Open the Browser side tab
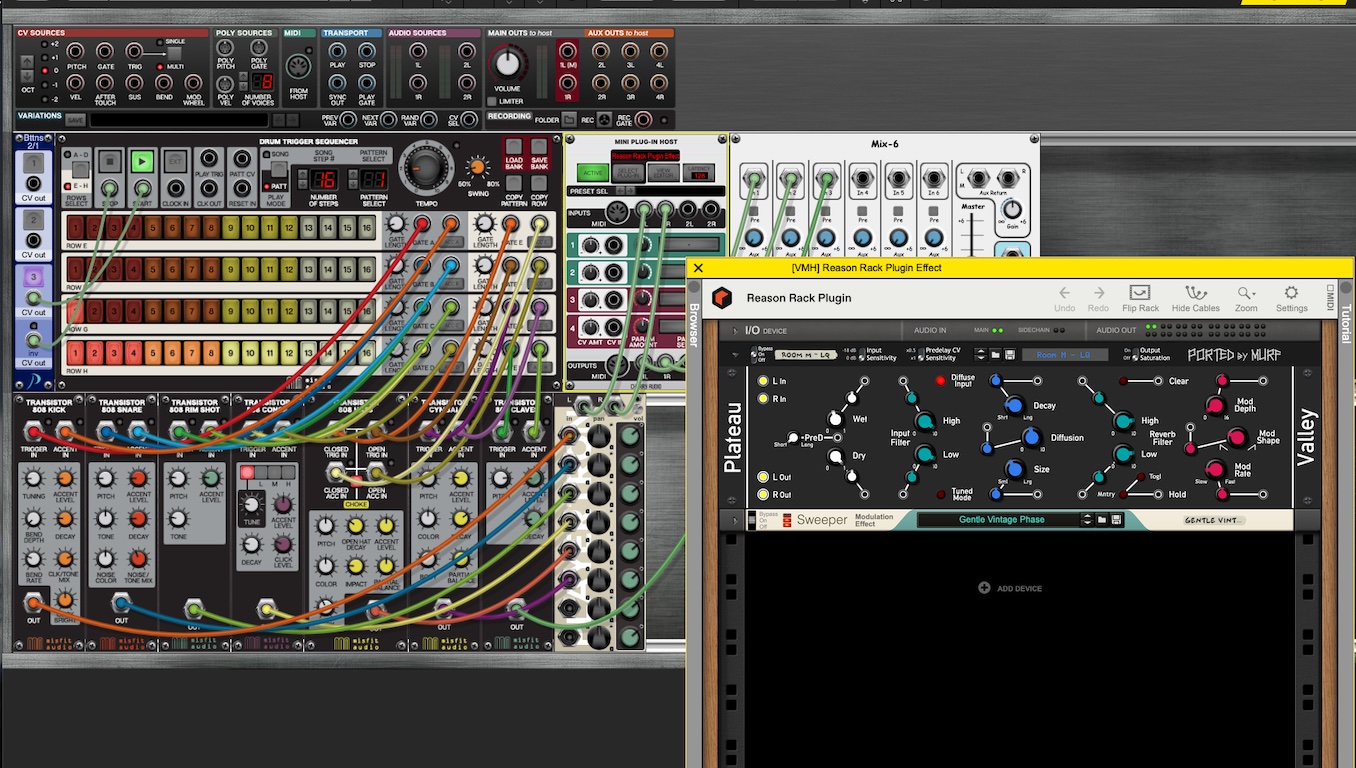Image resolution: width=1356 pixels, height=768 pixels. [694, 324]
